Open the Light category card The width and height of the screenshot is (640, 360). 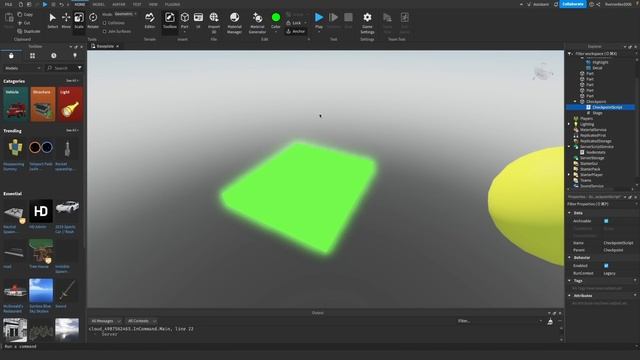(70, 104)
